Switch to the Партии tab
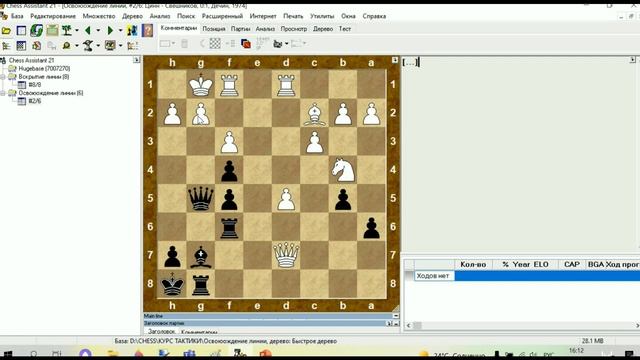 pos(240,29)
